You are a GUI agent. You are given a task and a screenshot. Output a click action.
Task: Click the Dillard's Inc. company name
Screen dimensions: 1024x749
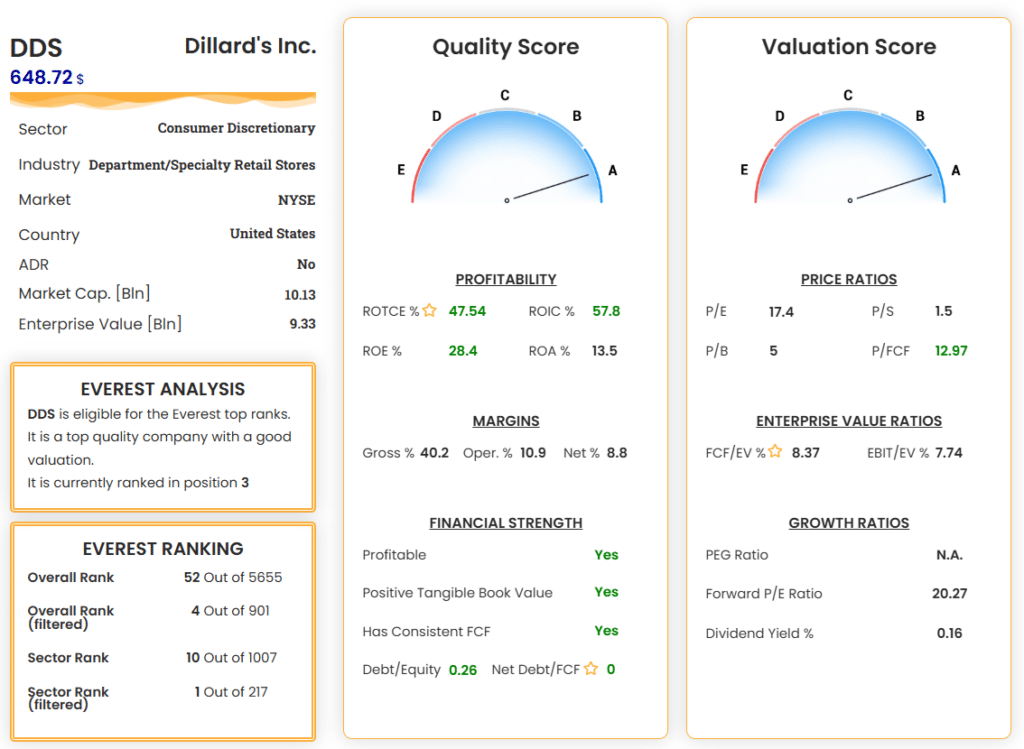pyautogui.click(x=250, y=46)
